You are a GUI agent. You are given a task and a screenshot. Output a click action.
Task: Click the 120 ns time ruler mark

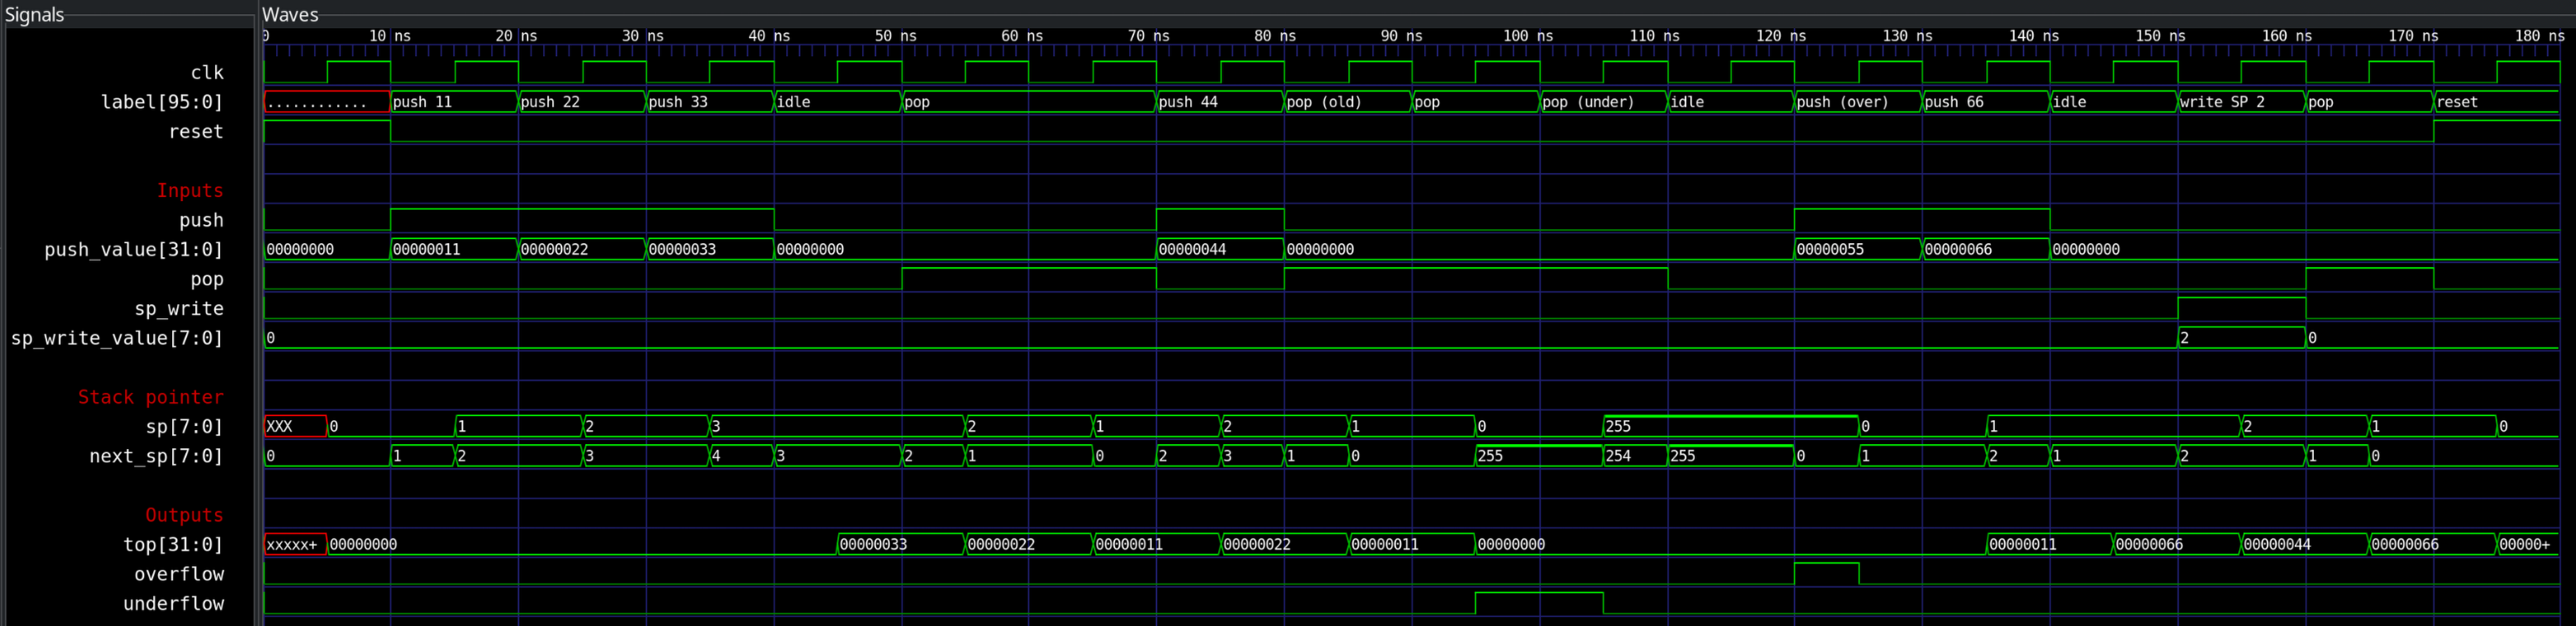pos(1781,36)
